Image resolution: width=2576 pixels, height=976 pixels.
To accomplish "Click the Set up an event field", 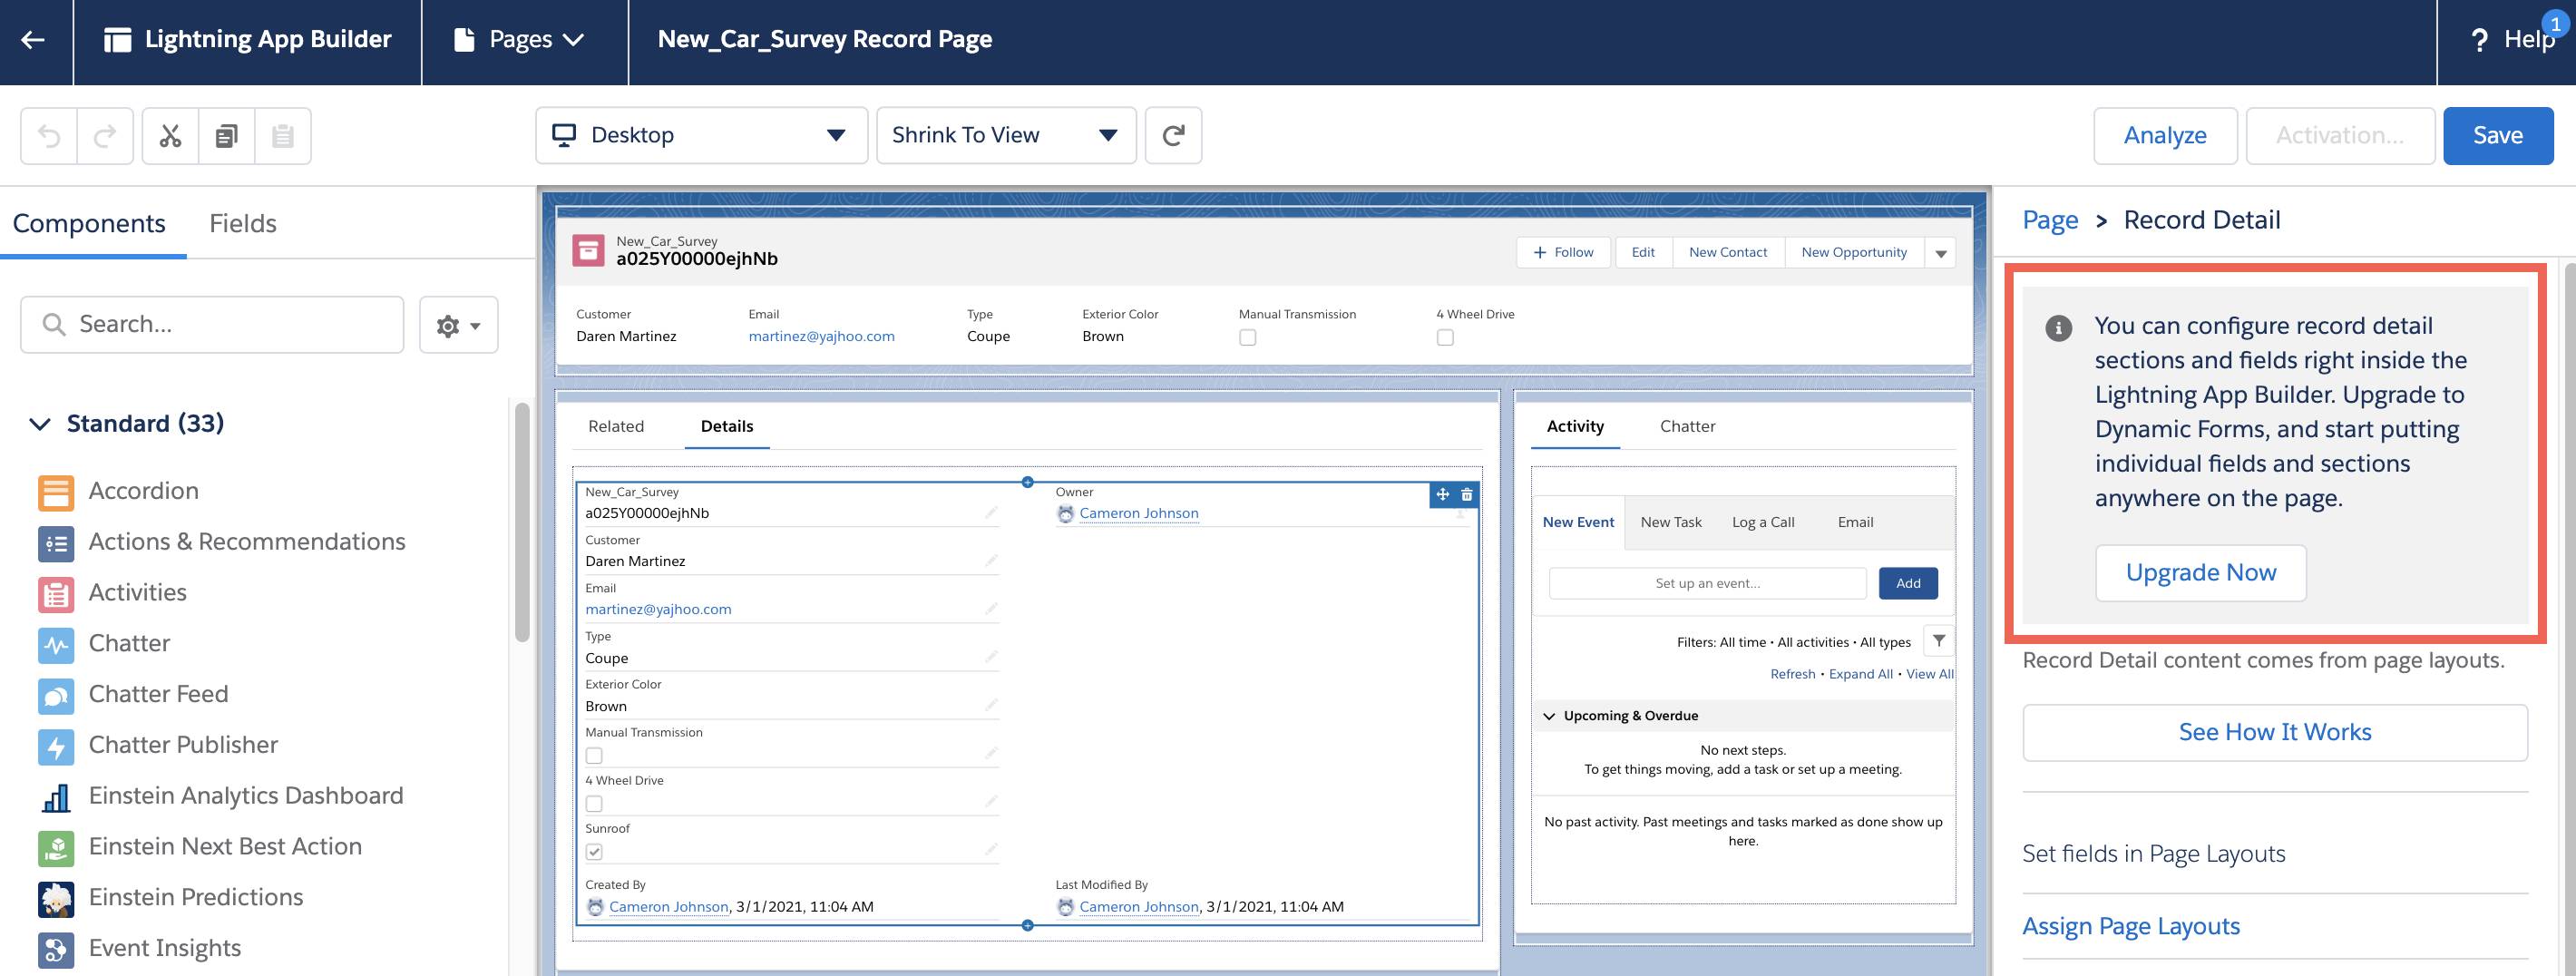I will click(x=1707, y=584).
